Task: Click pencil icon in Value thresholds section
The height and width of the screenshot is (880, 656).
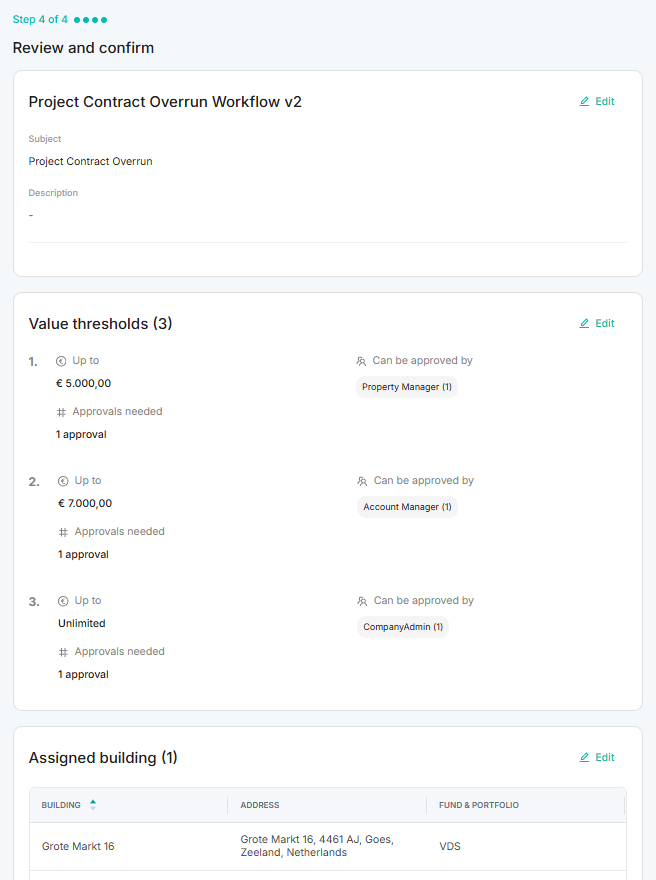Action: (x=585, y=324)
